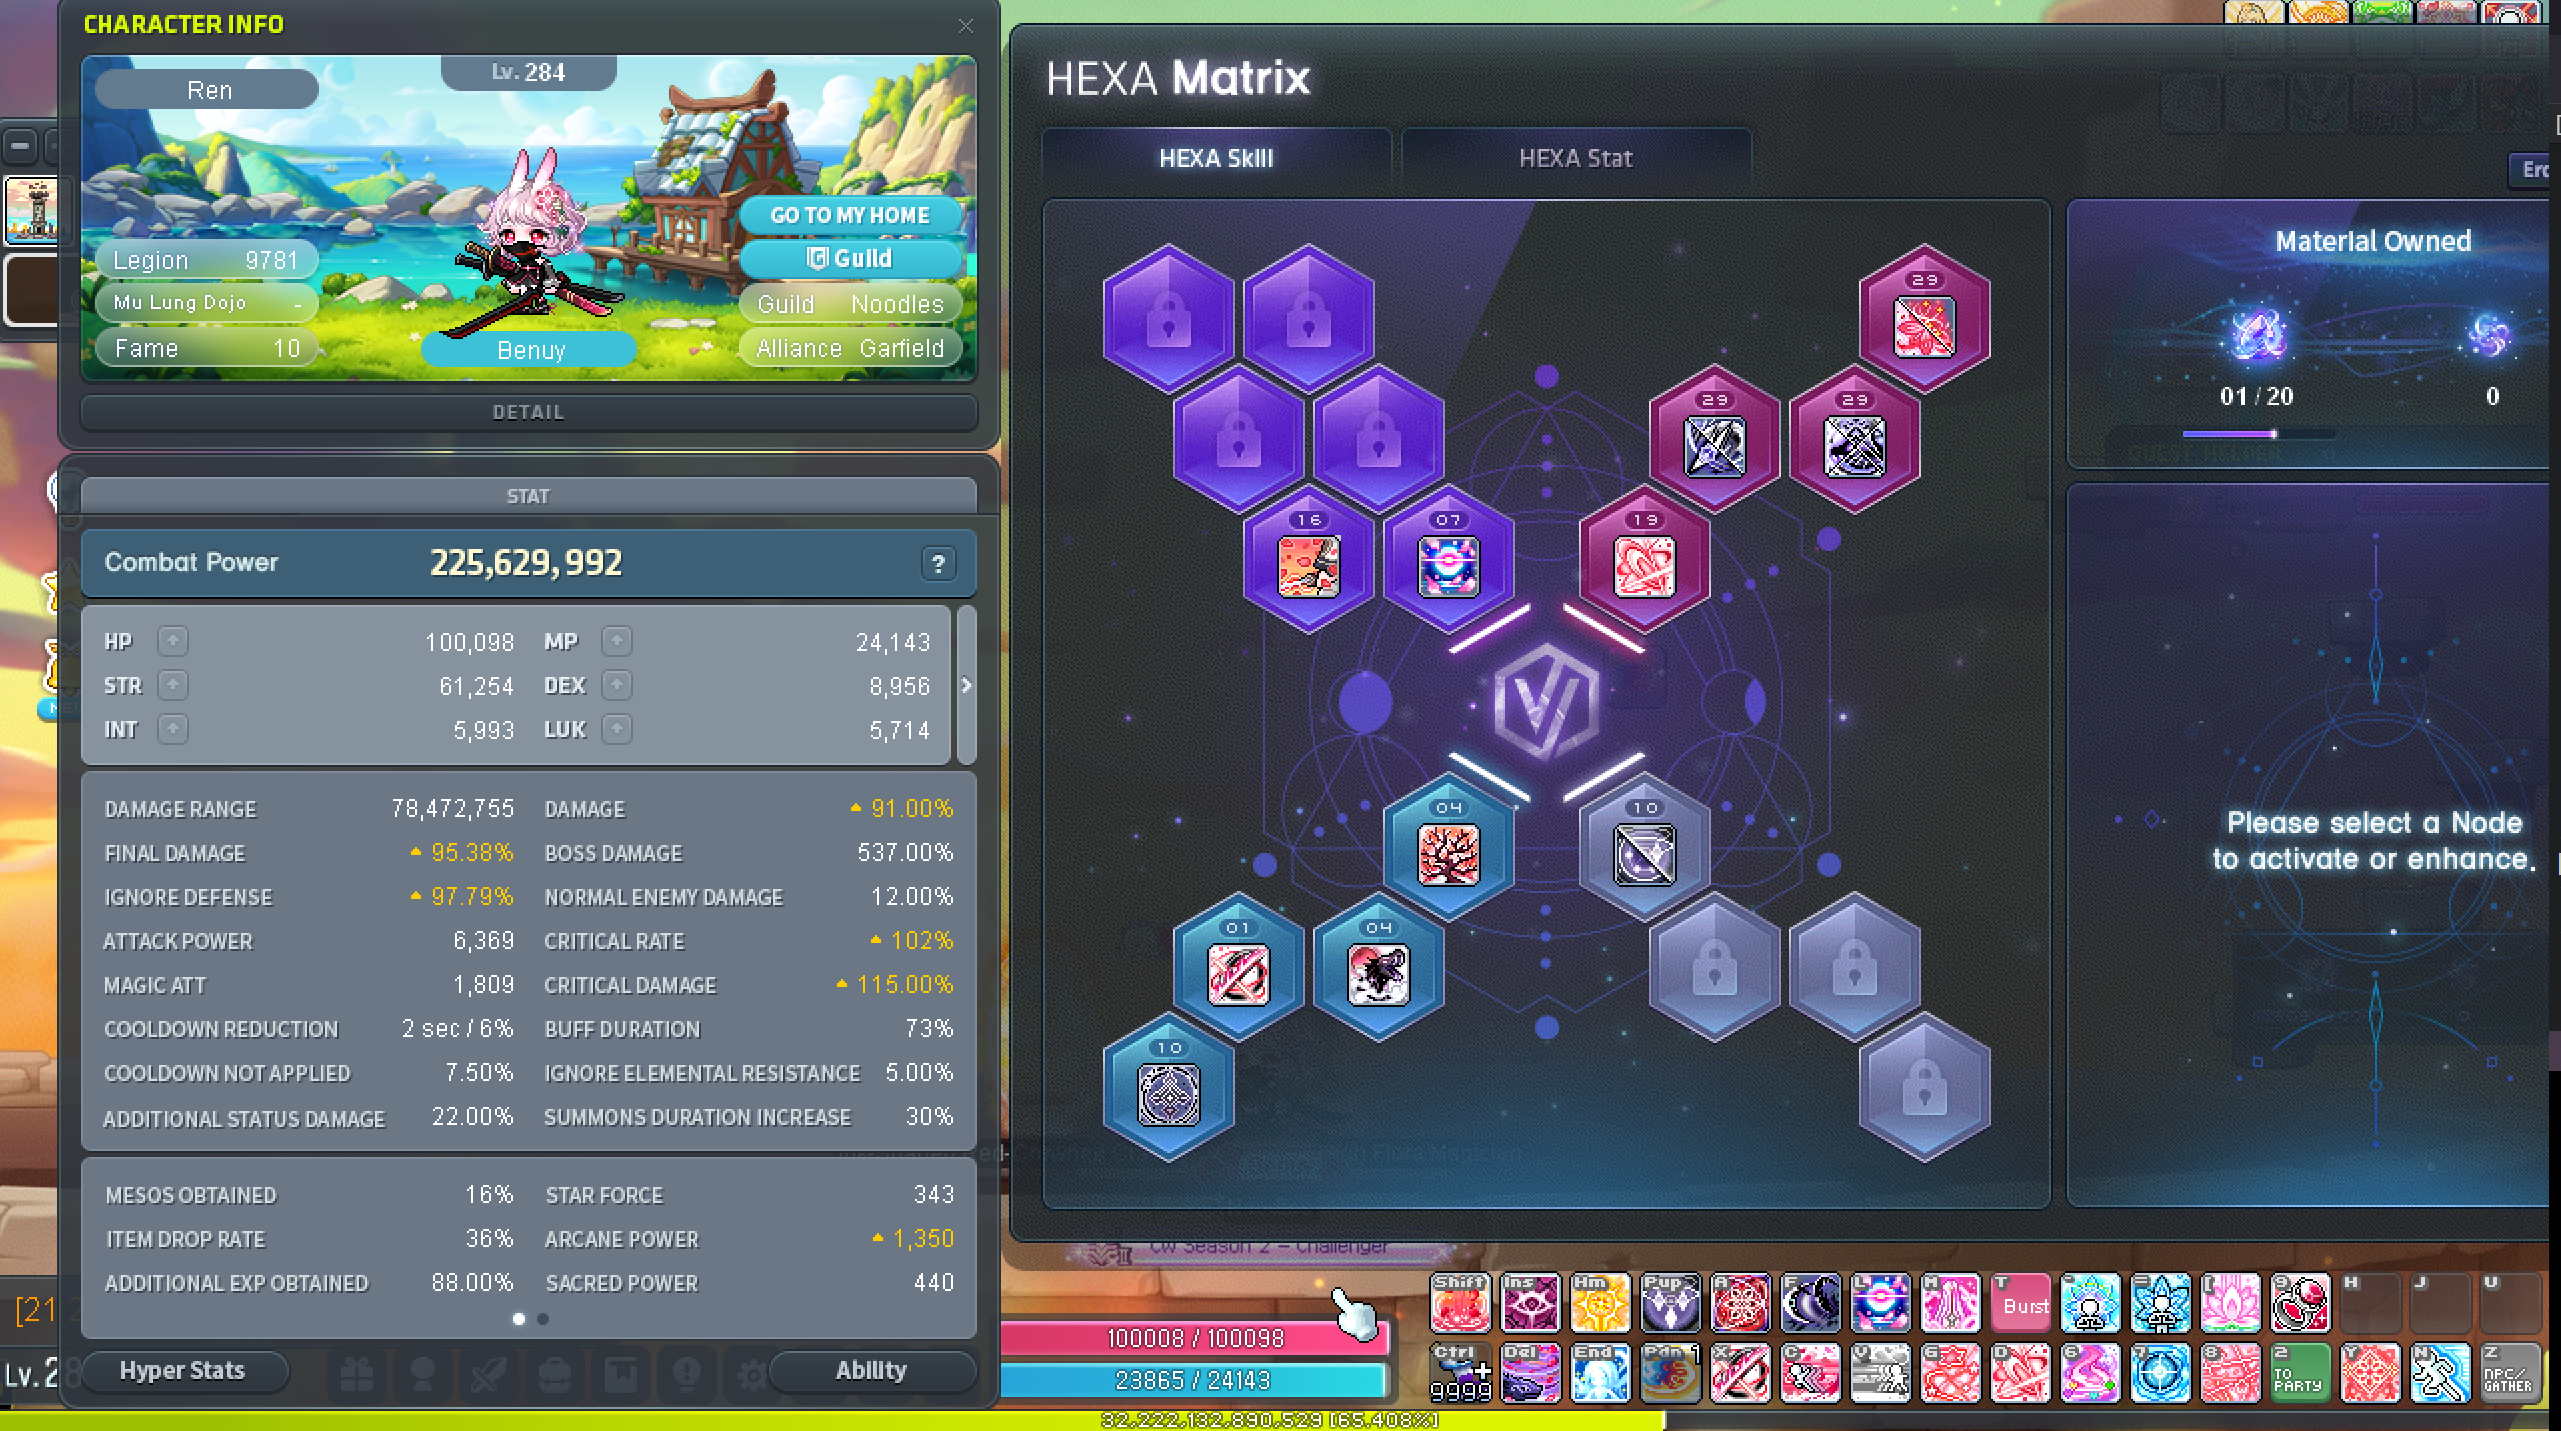Increase the STR stat with plus button
2561x1431 pixels.
pos(173,685)
